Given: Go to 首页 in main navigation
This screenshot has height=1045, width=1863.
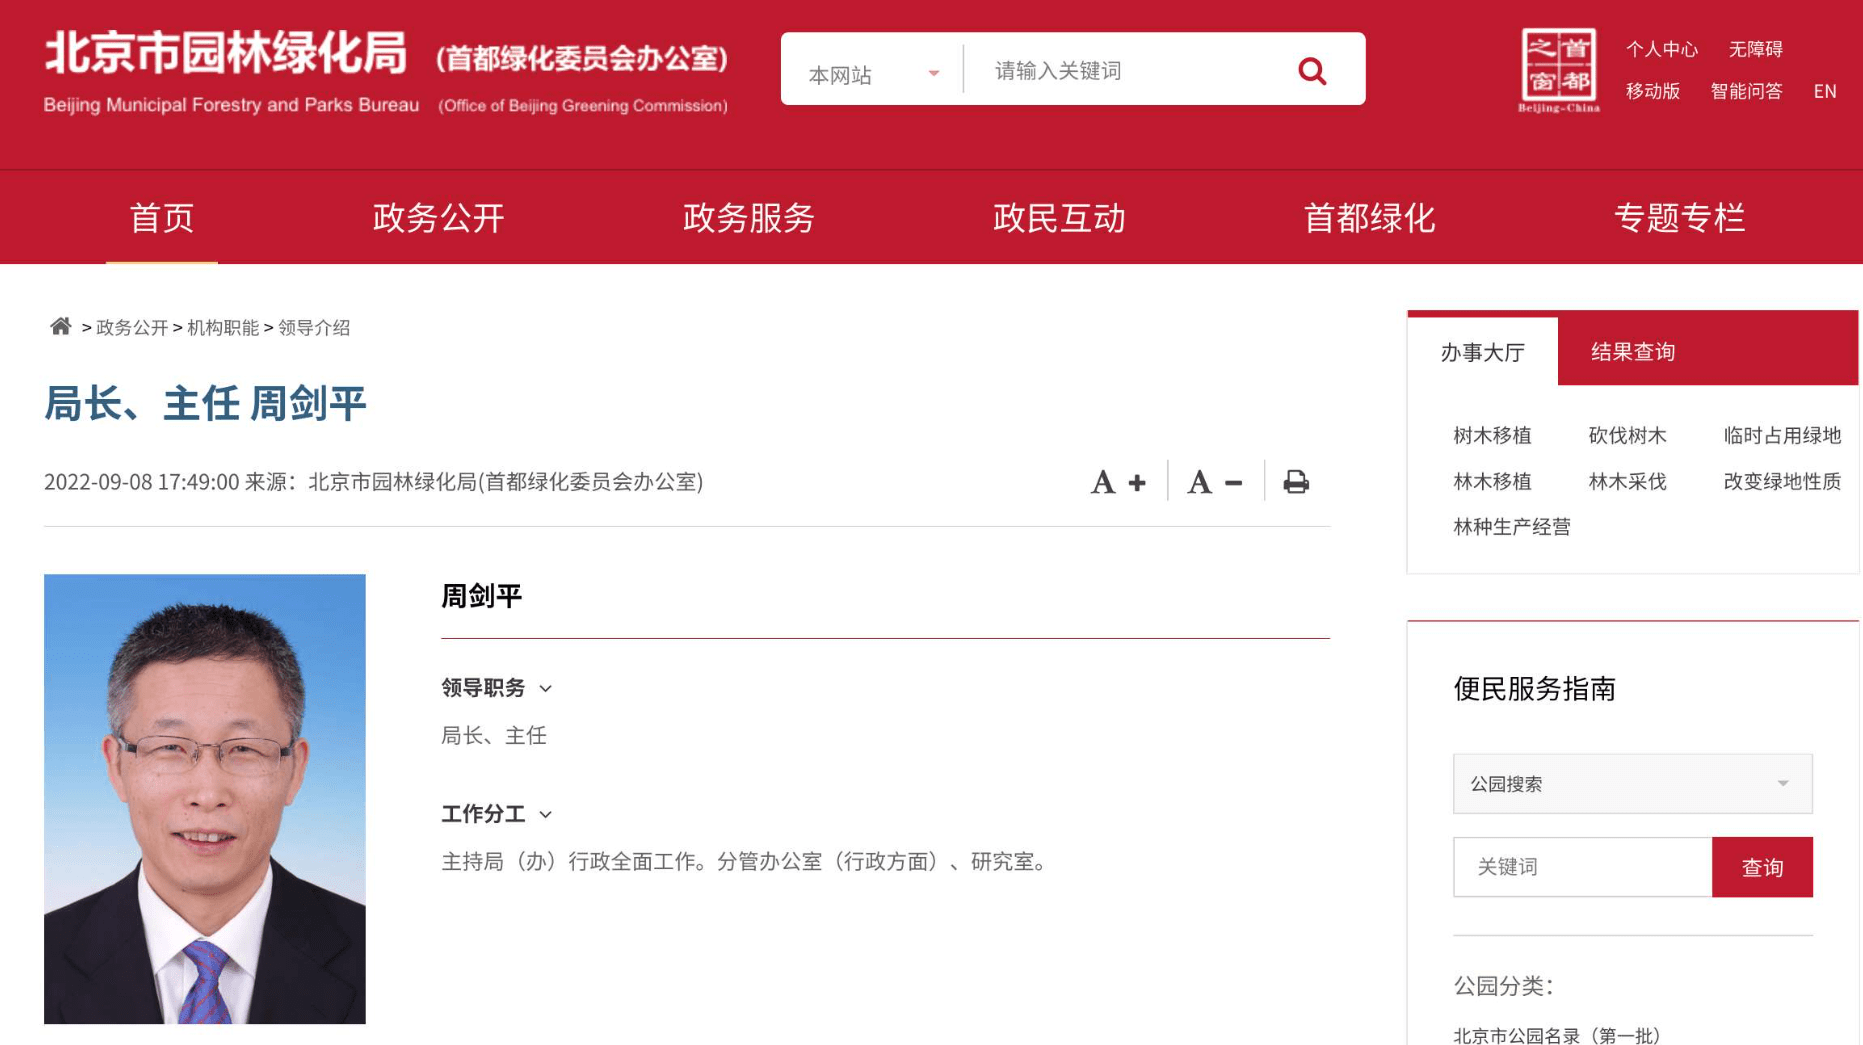Looking at the screenshot, I should pos(162,217).
